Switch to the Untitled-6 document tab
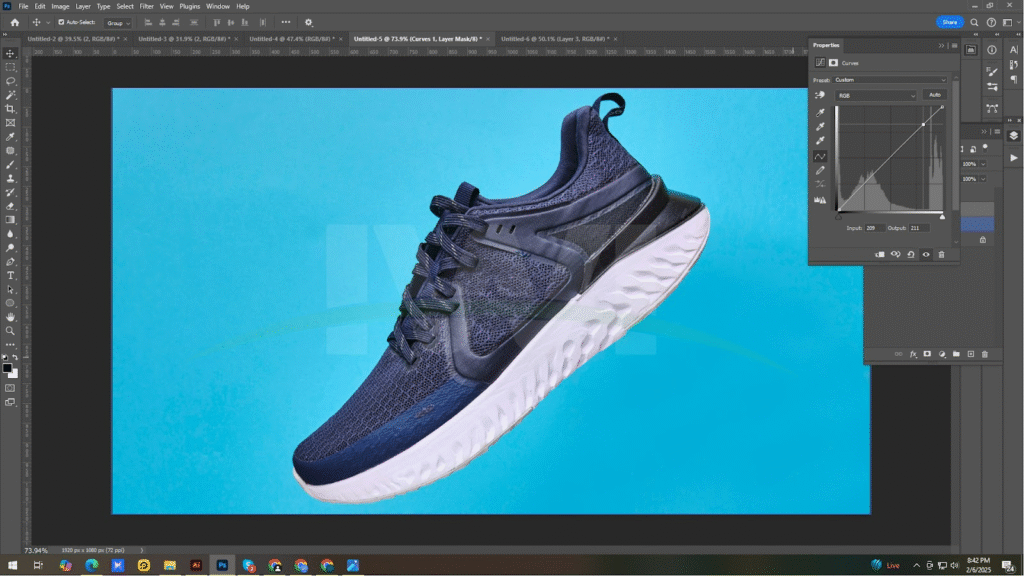Screen dimensions: 1024x576 (x=555, y=39)
